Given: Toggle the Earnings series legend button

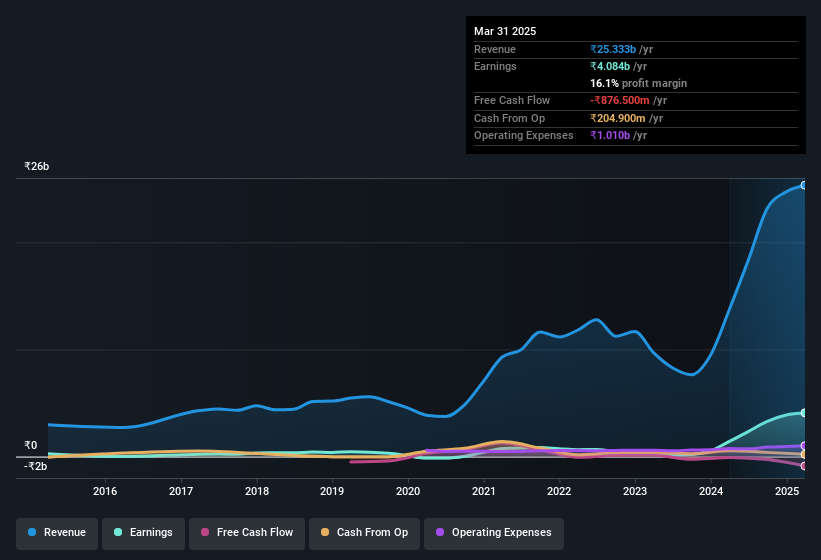Looking at the screenshot, I should click(143, 533).
